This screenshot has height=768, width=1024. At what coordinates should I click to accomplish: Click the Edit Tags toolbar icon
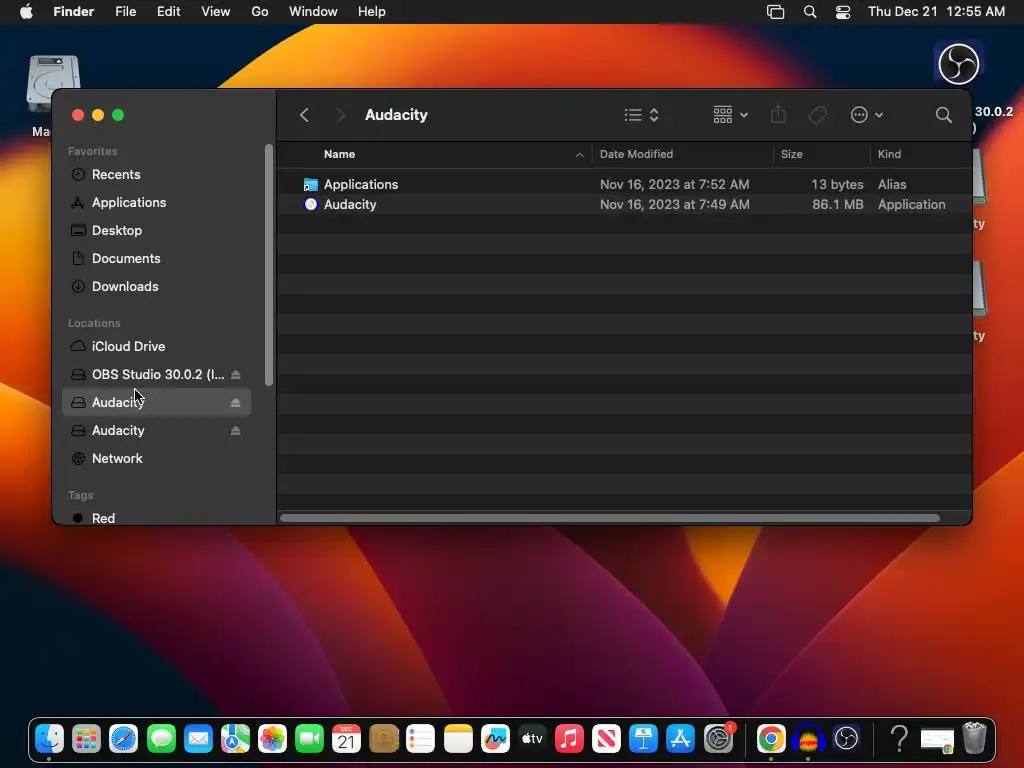pos(817,115)
